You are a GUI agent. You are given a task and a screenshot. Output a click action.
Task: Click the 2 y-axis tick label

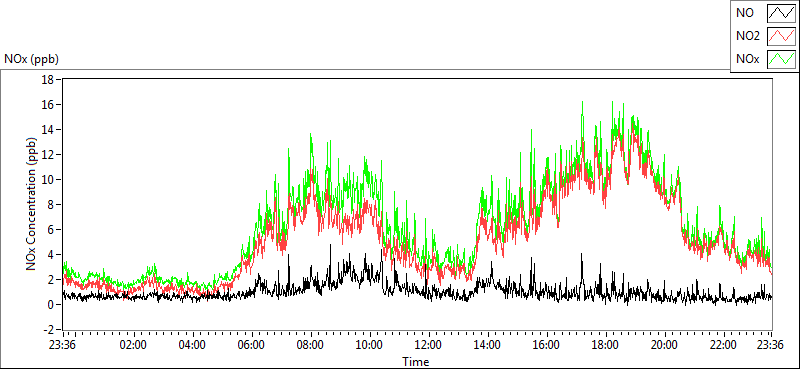(x=52, y=280)
